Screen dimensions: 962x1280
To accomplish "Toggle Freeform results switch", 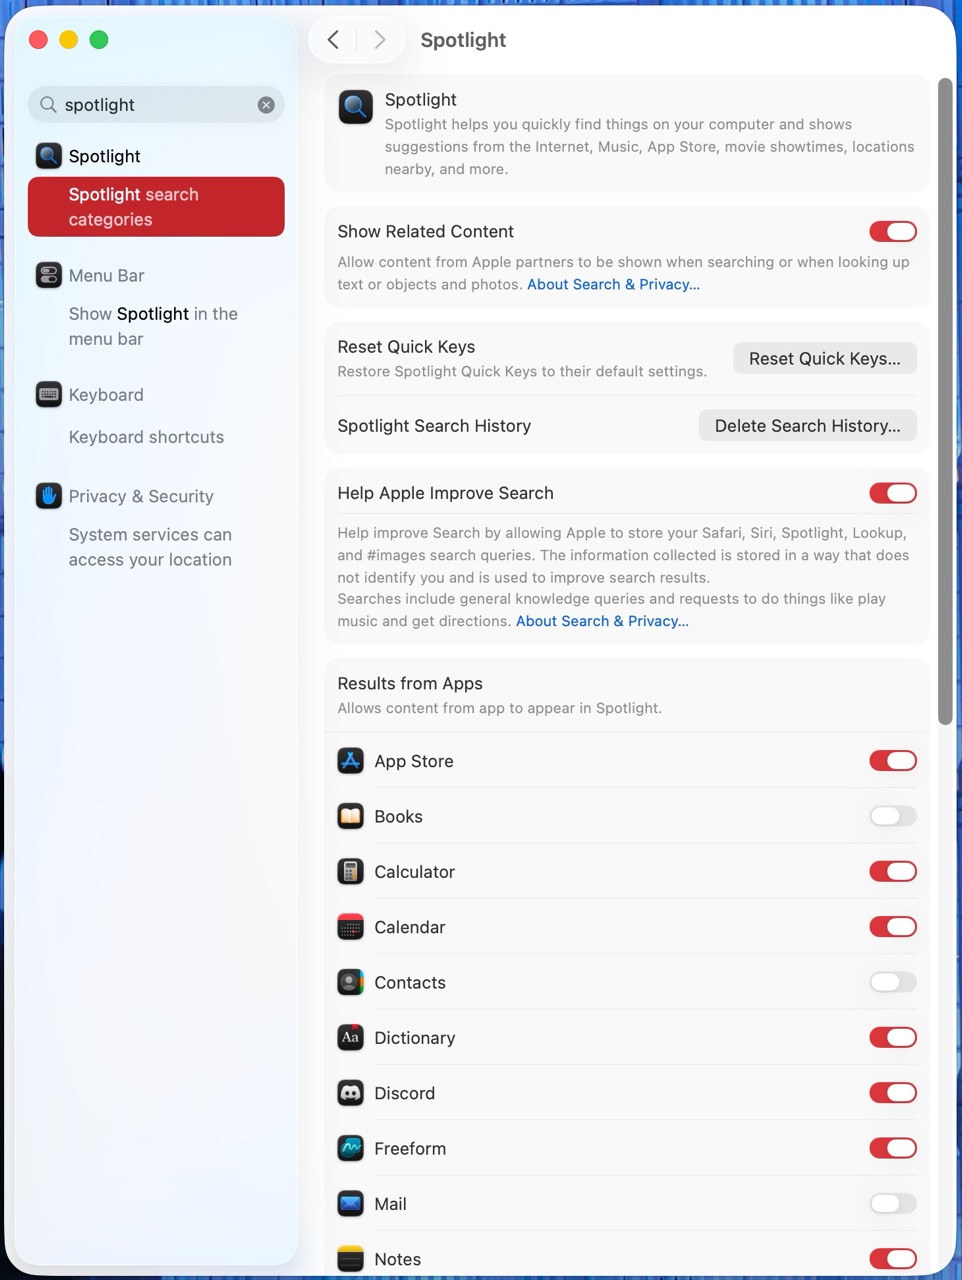I will click(x=893, y=1149).
